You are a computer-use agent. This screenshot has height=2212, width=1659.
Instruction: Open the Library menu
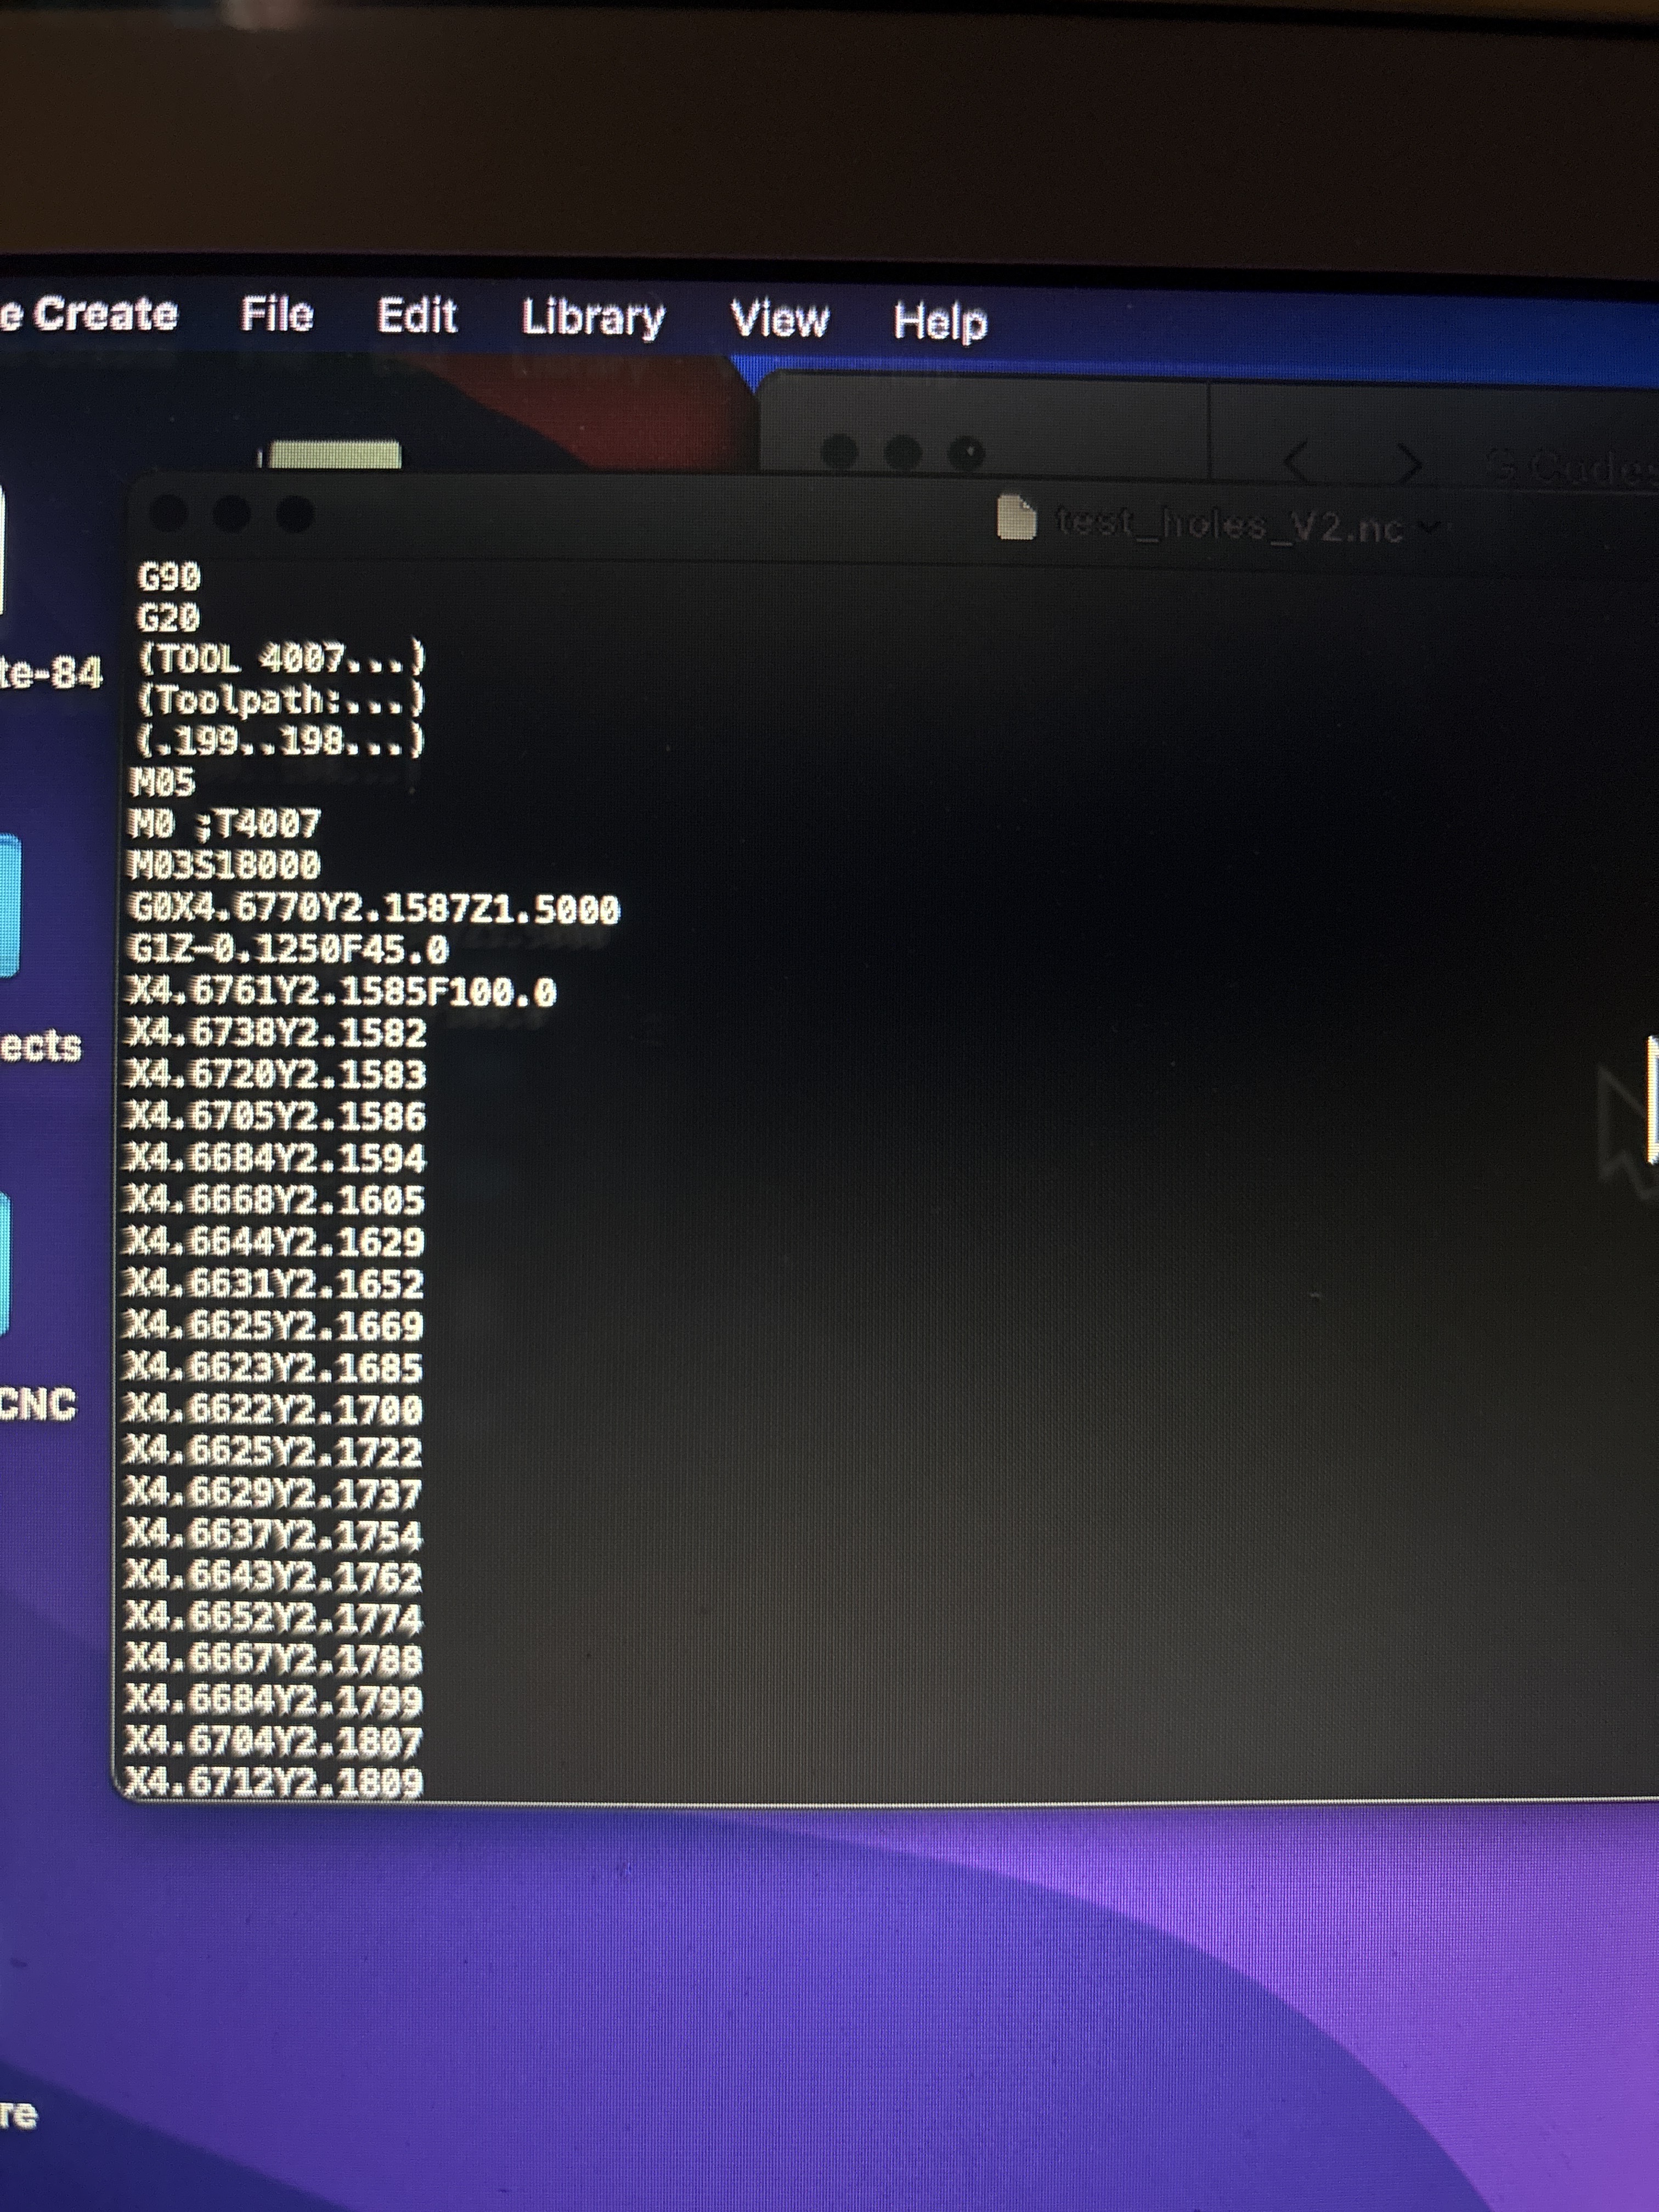pyautogui.click(x=593, y=318)
